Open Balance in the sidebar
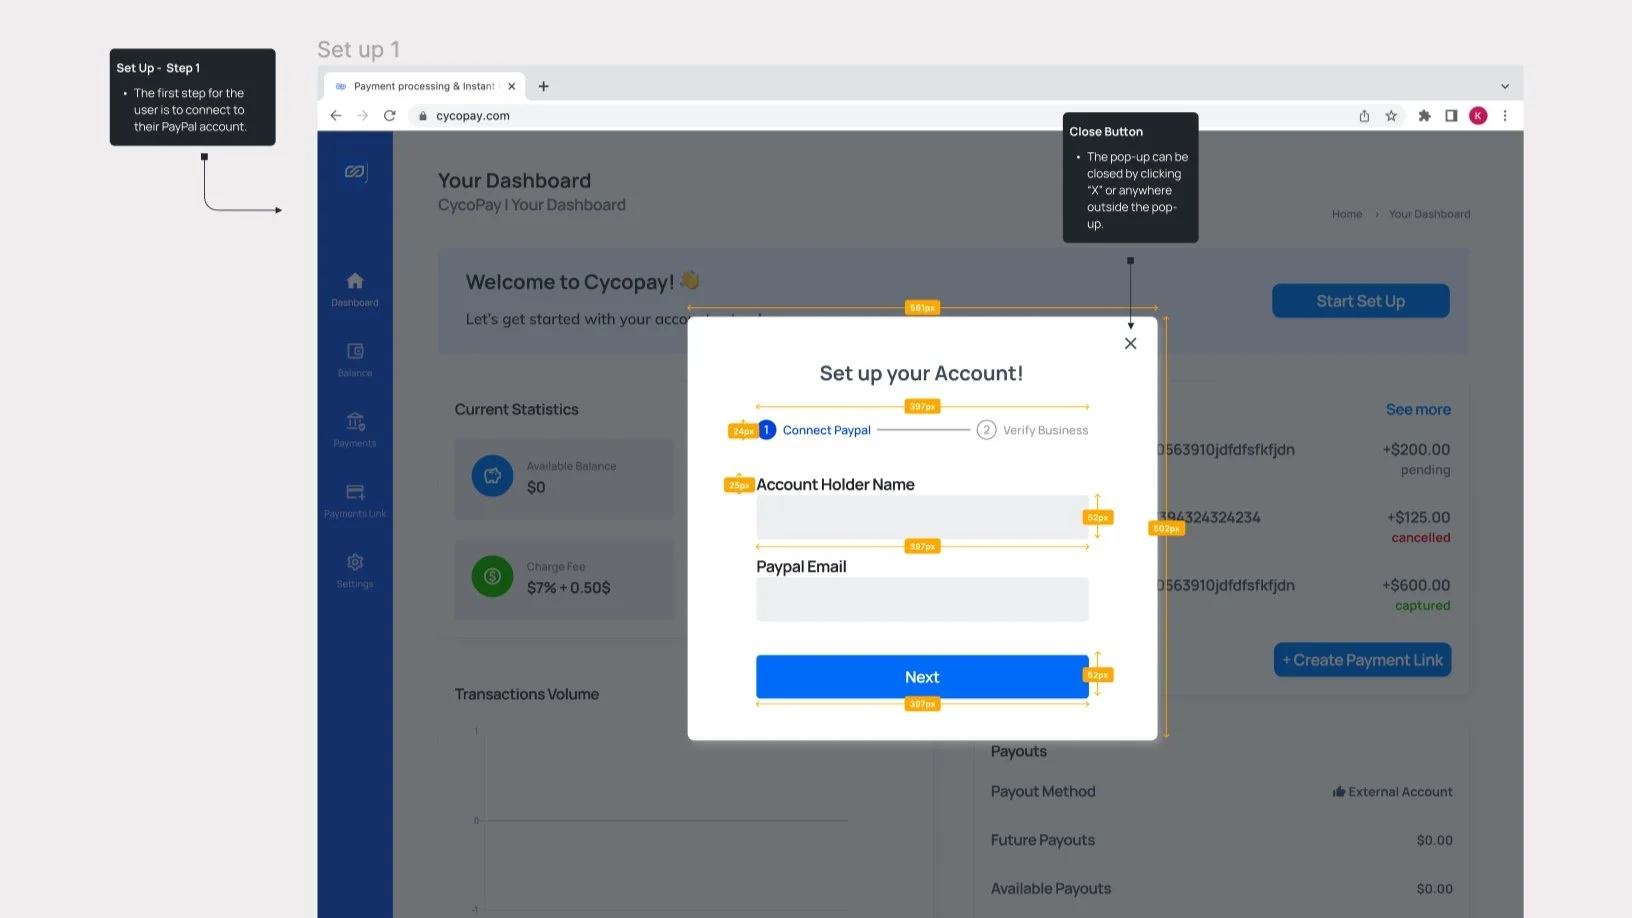 tap(355, 360)
